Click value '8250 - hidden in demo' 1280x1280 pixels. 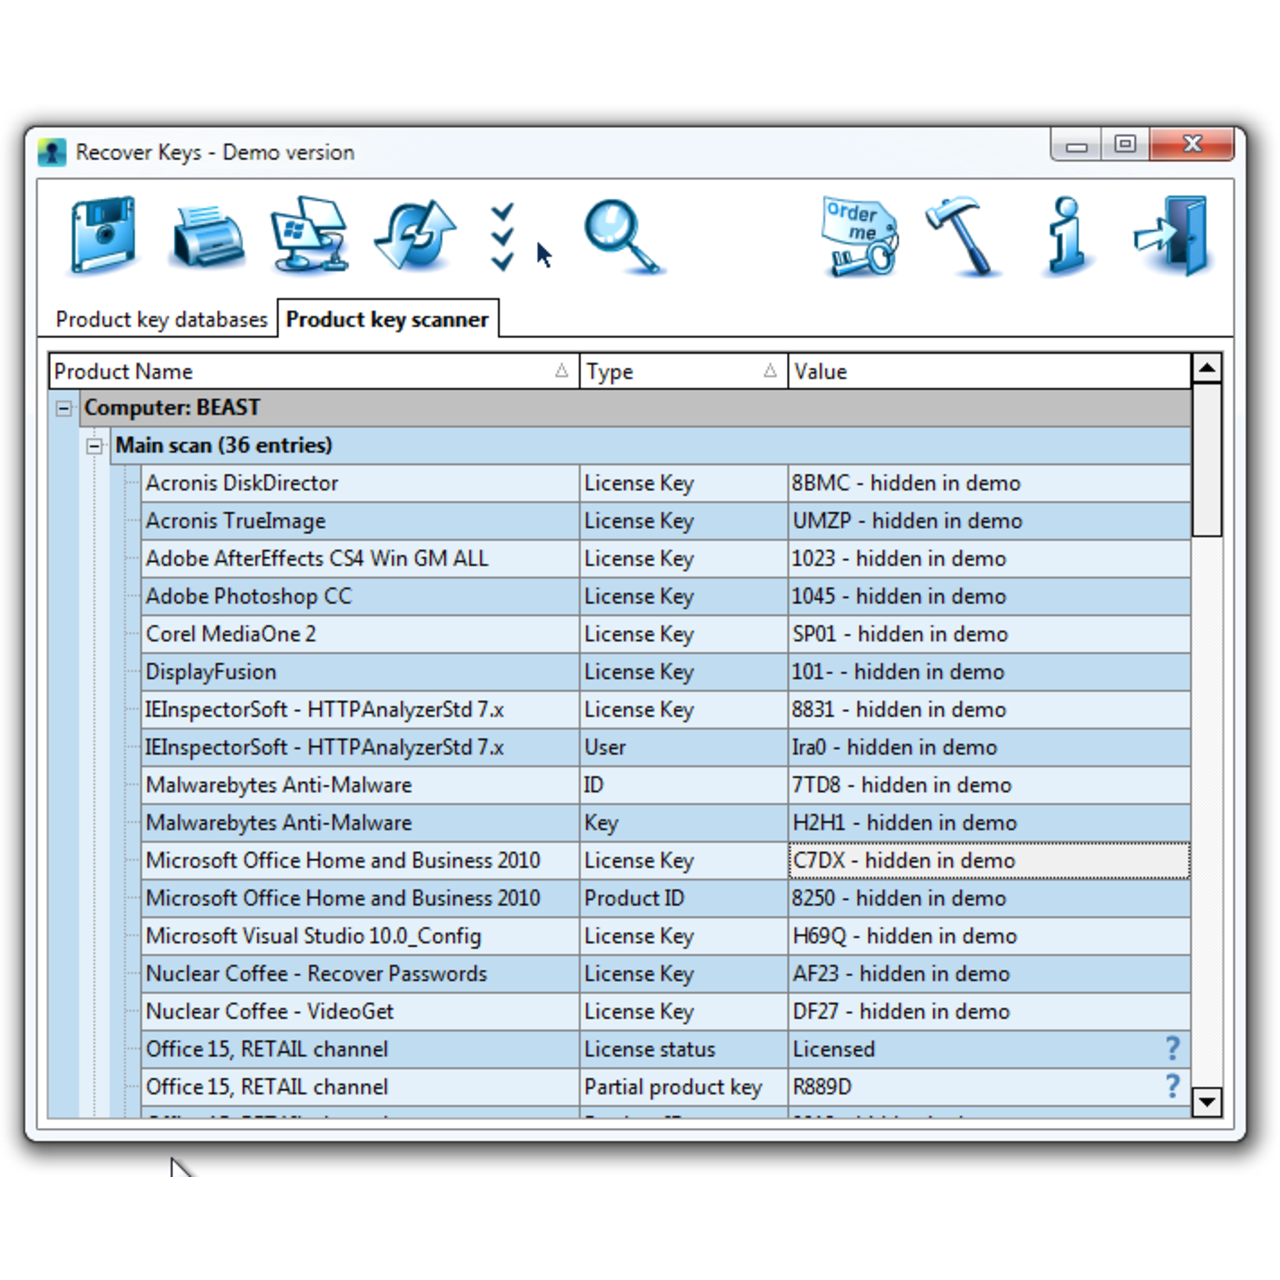tap(899, 898)
